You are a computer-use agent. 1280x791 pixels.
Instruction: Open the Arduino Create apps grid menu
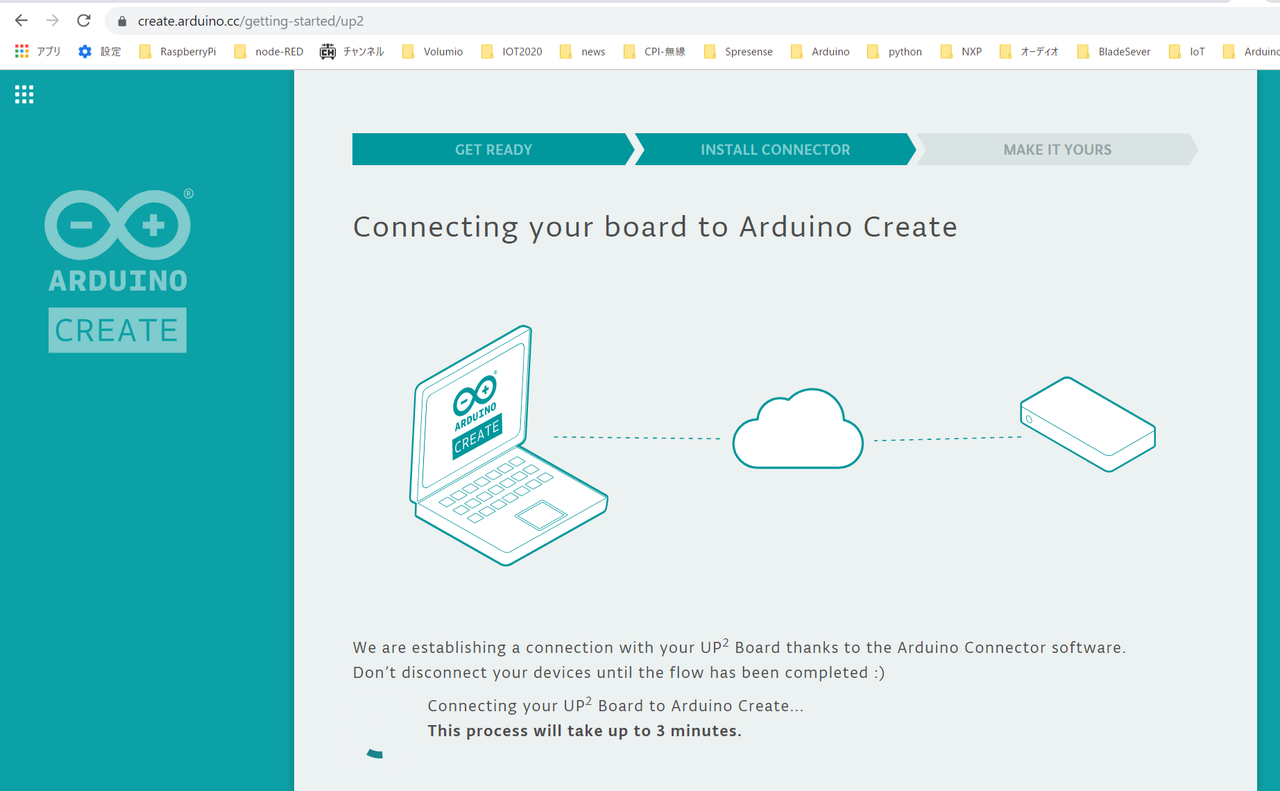click(24, 94)
